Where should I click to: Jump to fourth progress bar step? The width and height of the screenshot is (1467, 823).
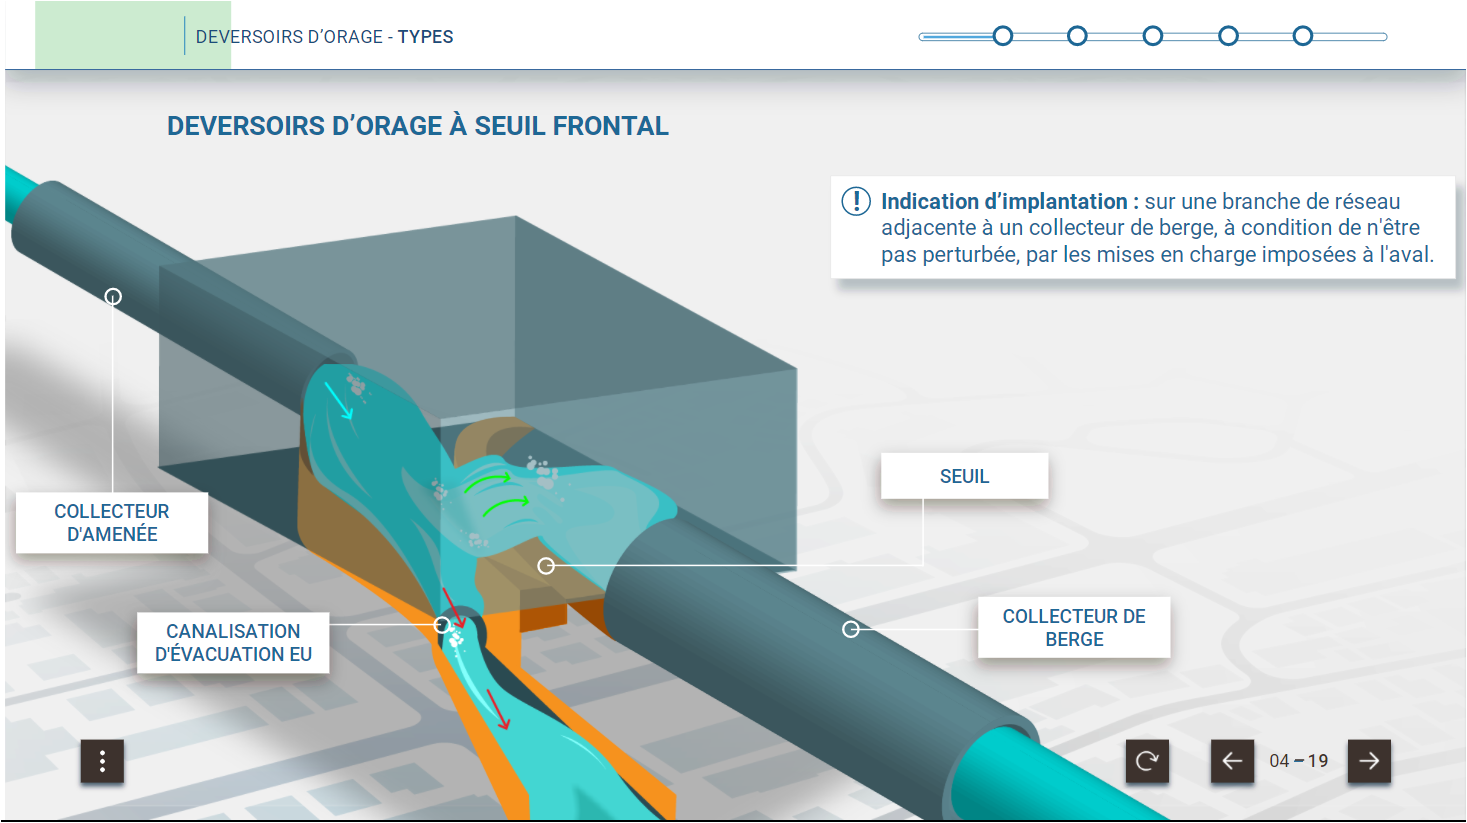(1228, 37)
